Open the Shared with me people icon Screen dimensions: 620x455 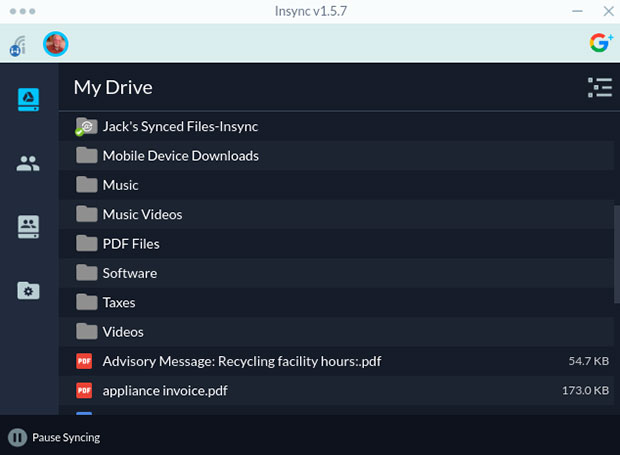coord(28,163)
